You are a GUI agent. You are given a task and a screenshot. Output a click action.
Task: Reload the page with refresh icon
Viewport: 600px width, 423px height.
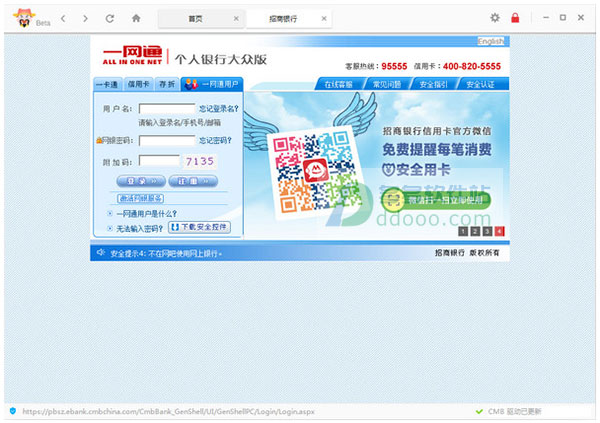click(x=110, y=18)
